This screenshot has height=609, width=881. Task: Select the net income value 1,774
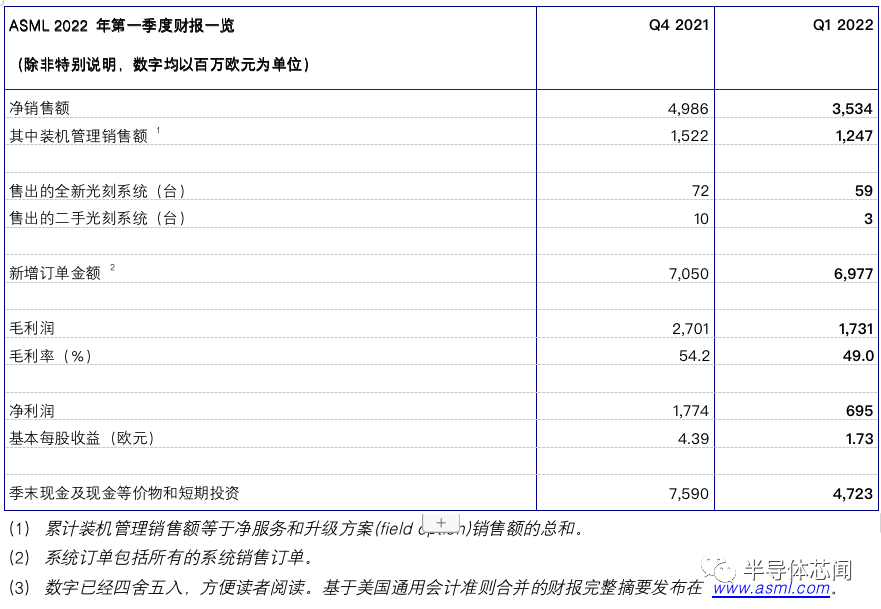691,411
